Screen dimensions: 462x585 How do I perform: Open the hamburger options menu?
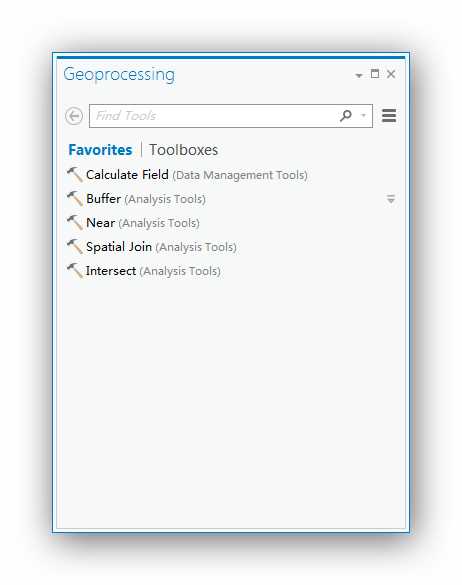click(389, 116)
